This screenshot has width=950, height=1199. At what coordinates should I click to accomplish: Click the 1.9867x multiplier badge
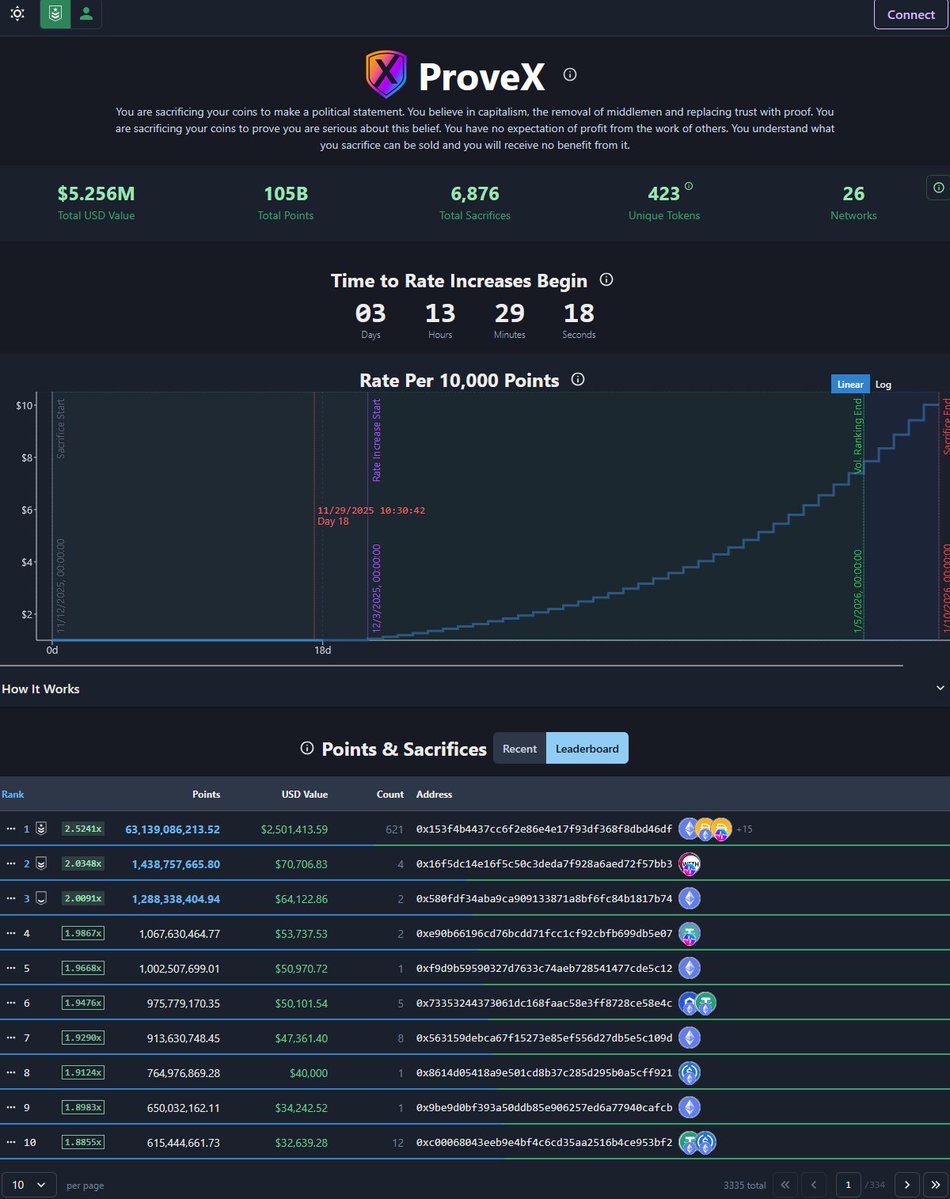[83, 933]
